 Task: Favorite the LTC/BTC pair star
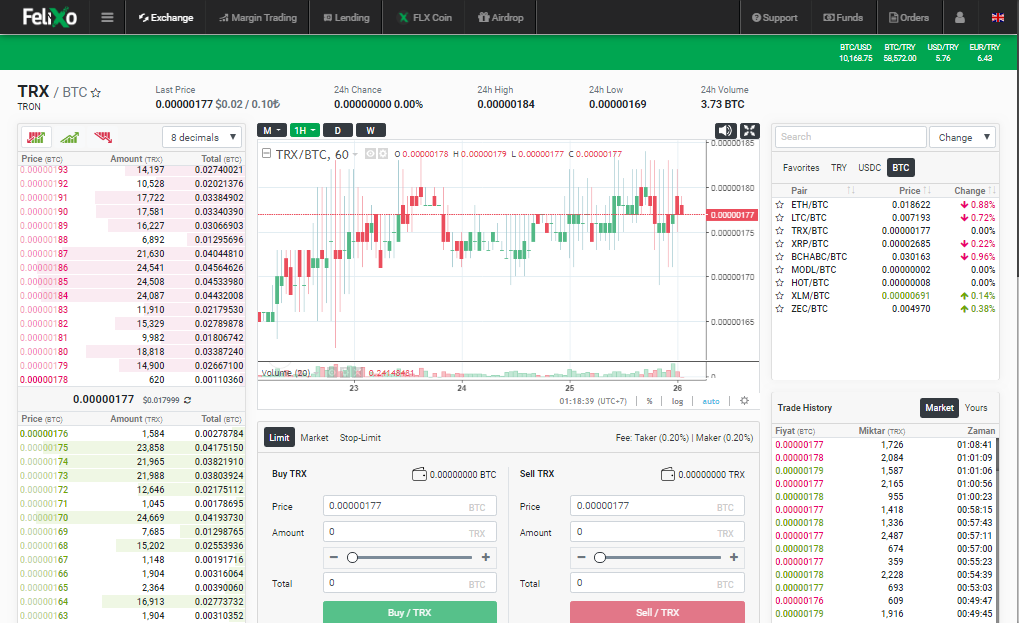(x=779, y=218)
